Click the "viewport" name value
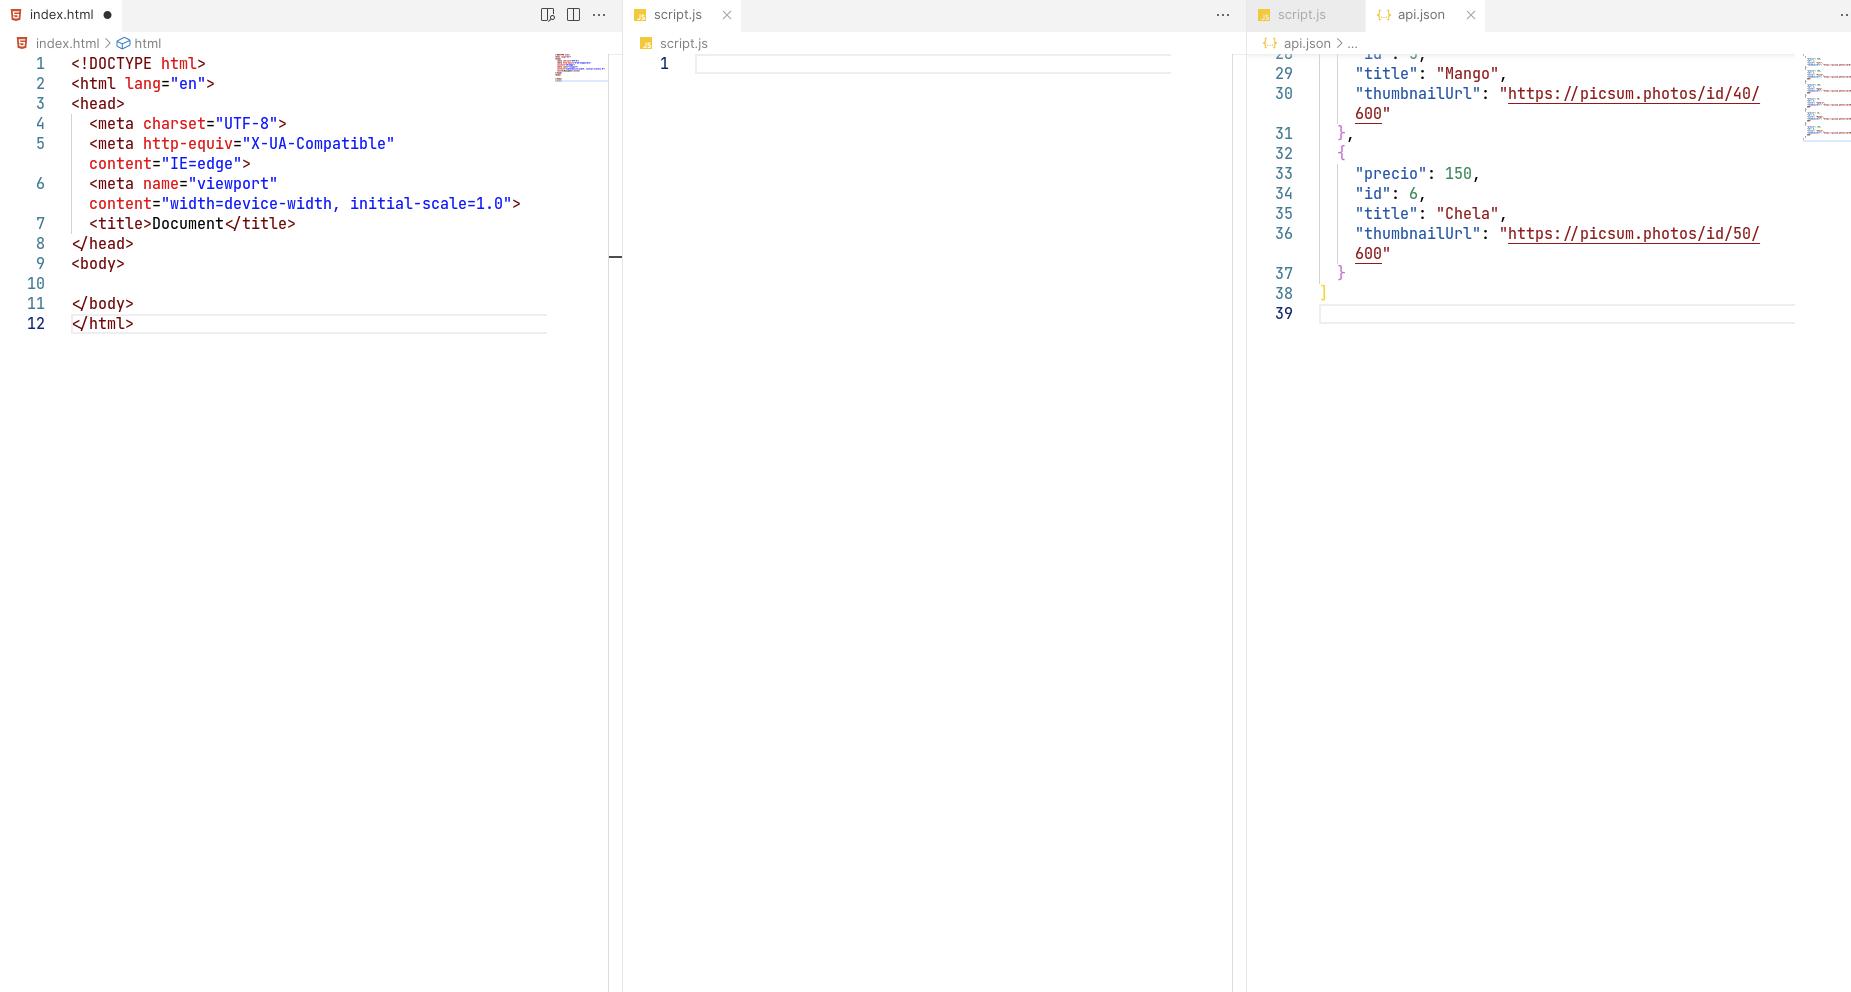Viewport: 1851px width, 992px height. [232, 184]
